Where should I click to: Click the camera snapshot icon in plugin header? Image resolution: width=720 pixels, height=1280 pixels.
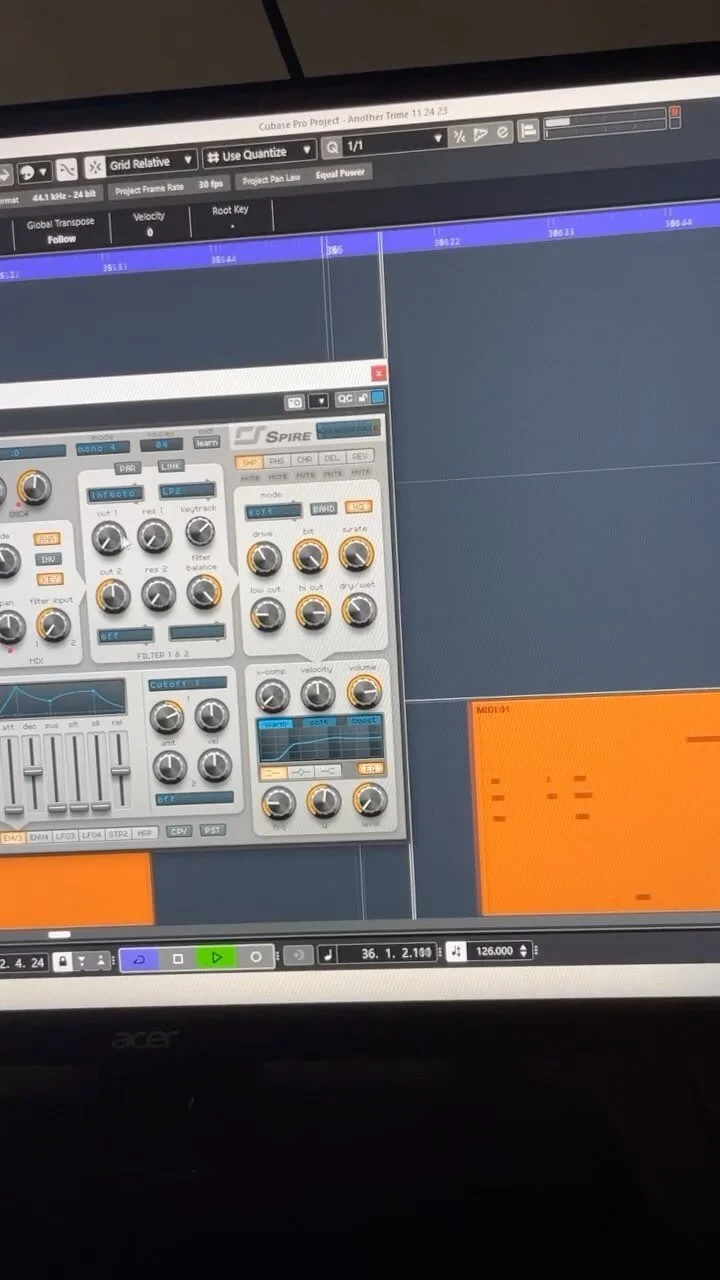point(294,402)
